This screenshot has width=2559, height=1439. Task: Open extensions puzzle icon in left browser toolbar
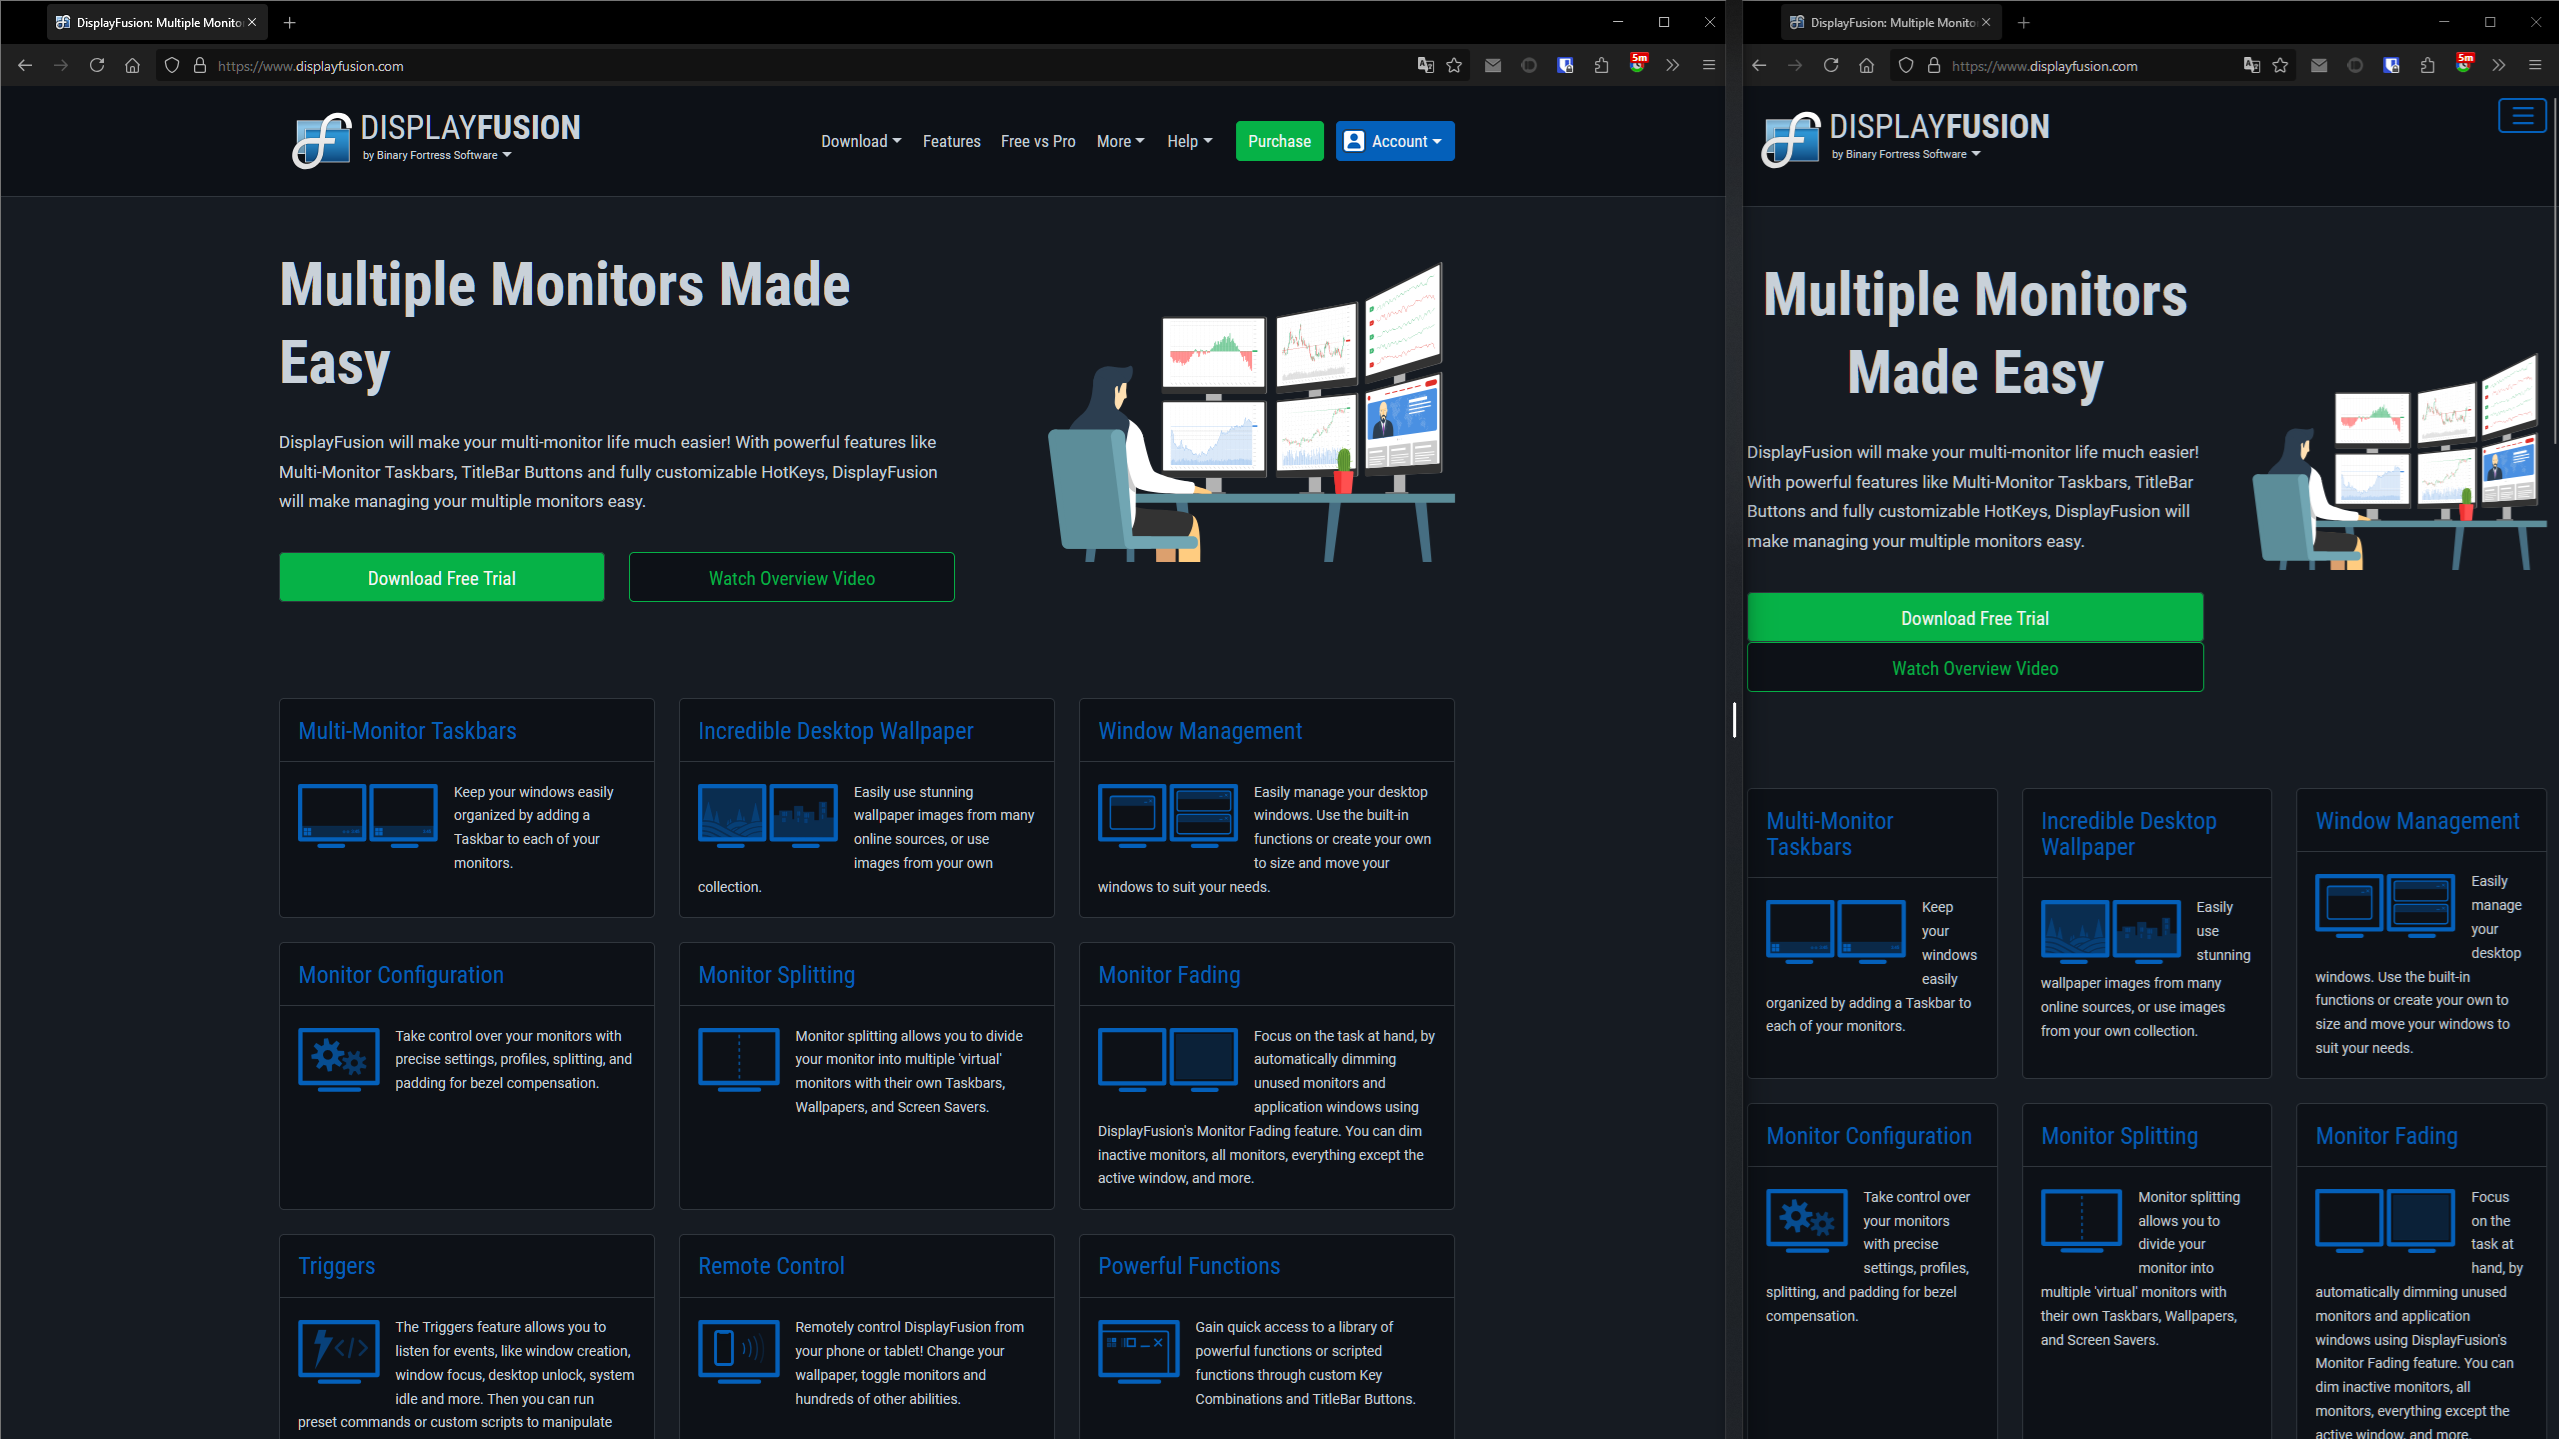click(1601, 66)
